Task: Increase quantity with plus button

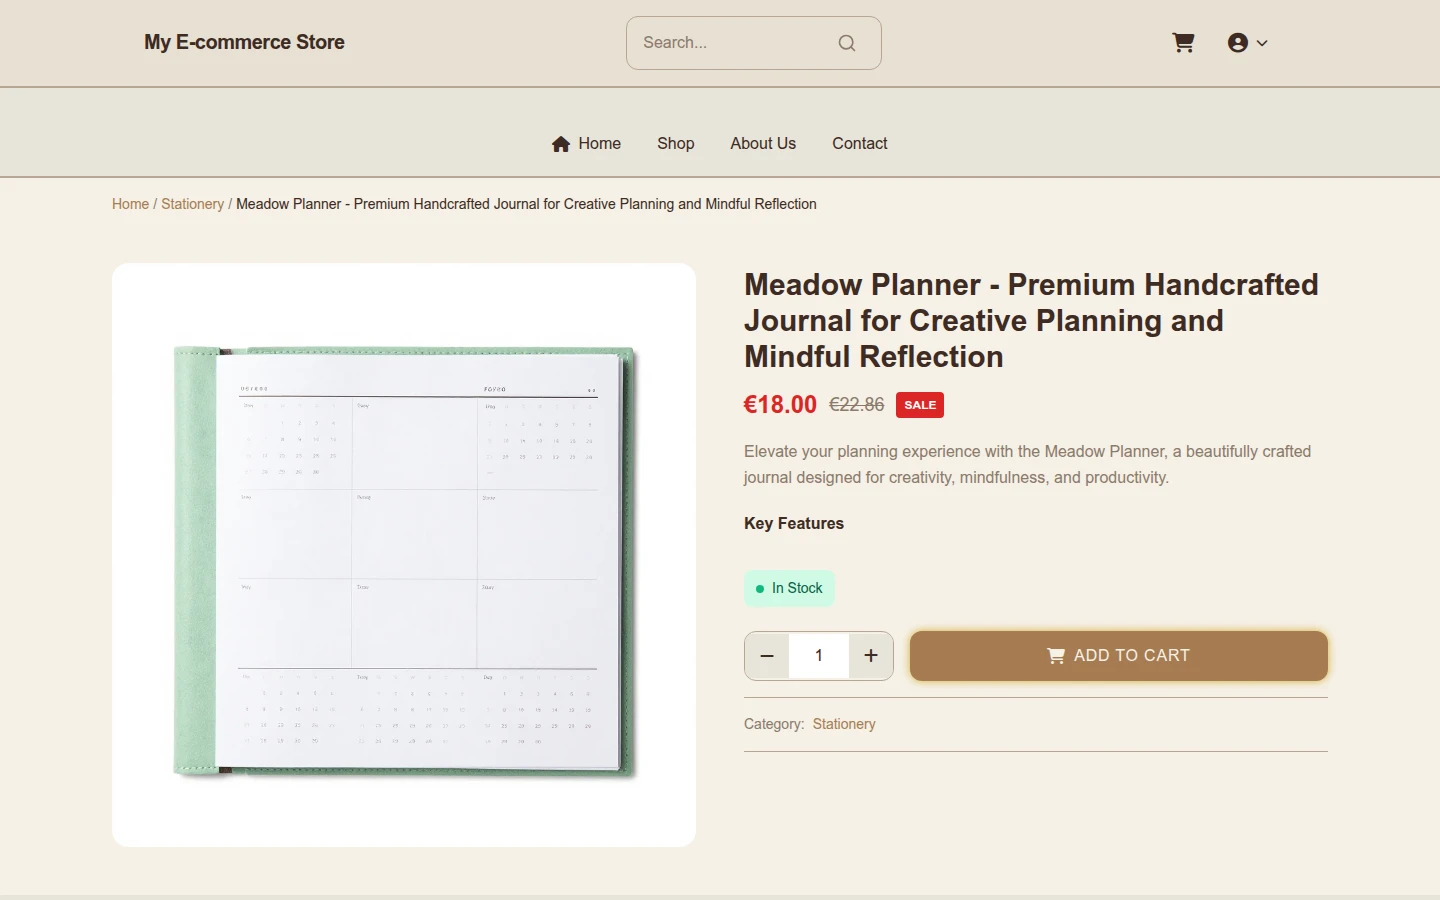Action: pyautogui.click(x=871, y=656)
